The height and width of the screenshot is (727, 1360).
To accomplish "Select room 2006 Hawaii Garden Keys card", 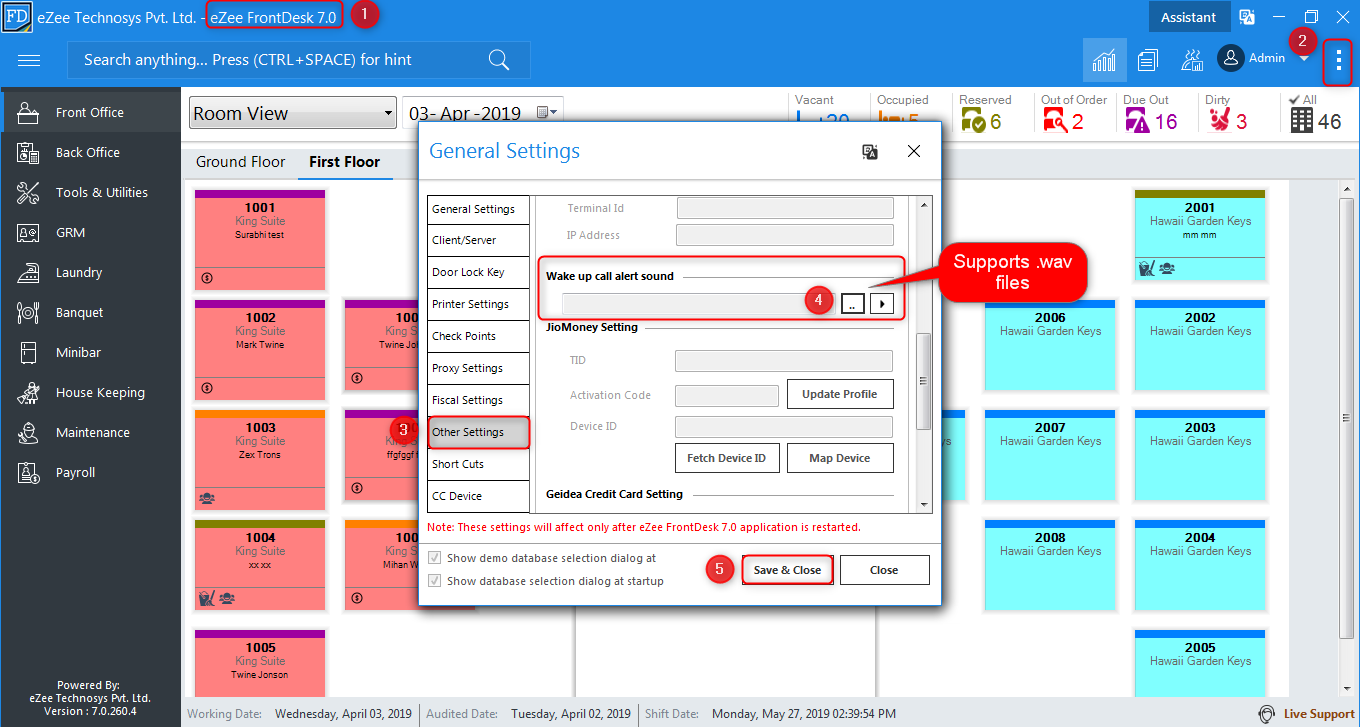I will (x=1050, y=344).
